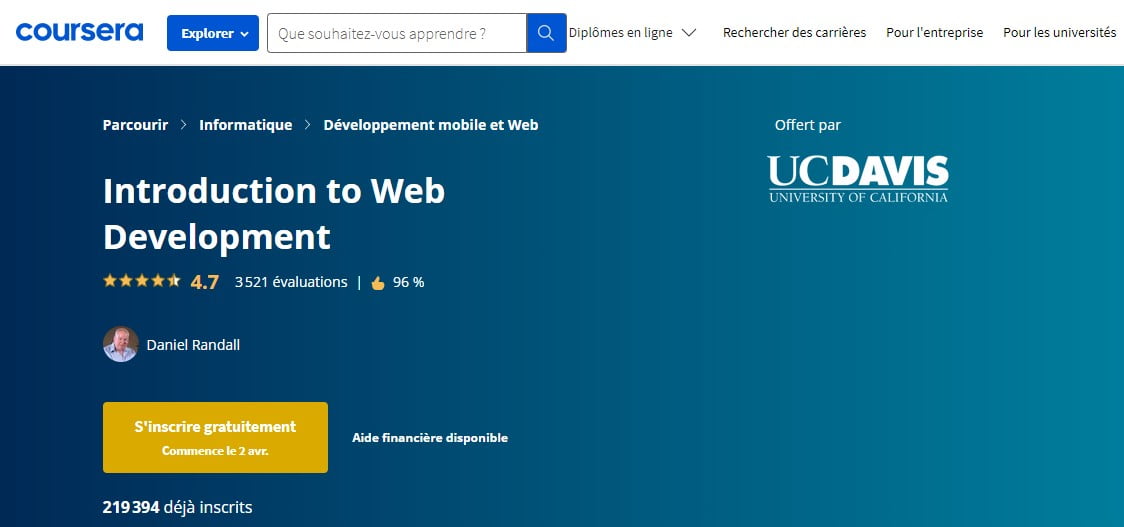Click the '219 394 déjà inscrits' text
This screenshot has height=527, width=1124.
(178, 508)
